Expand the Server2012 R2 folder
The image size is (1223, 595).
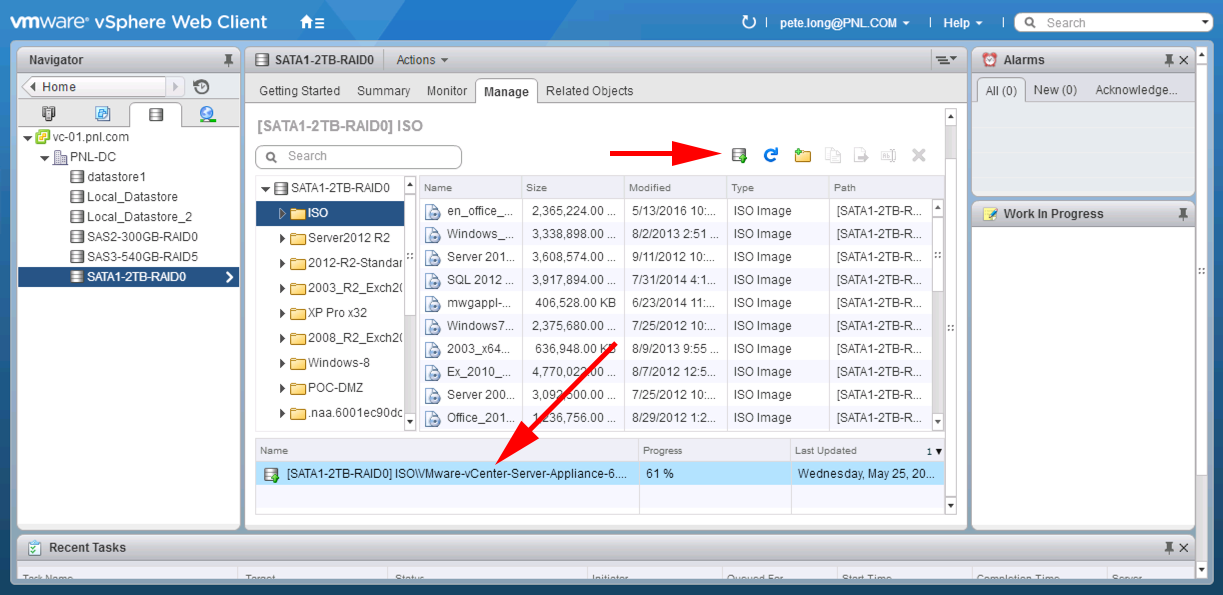[283, 238]
